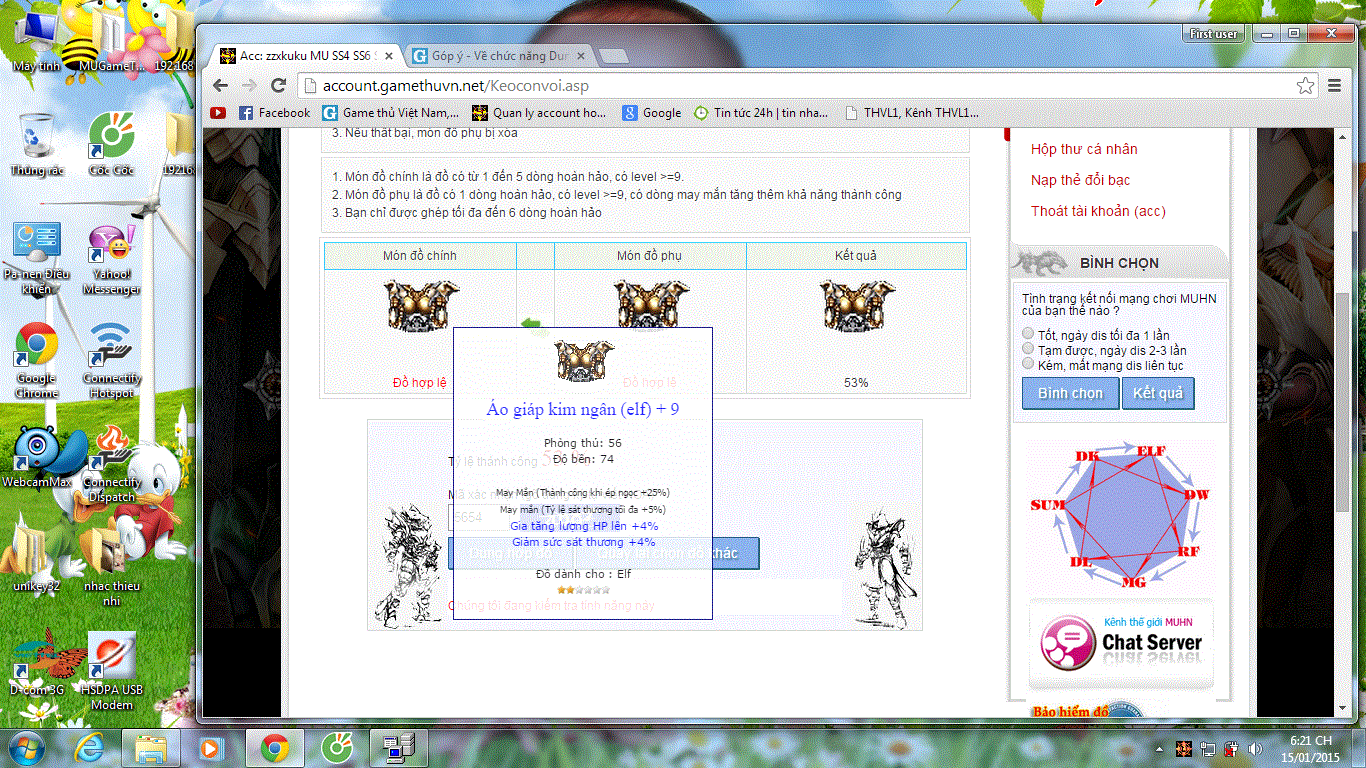Image resolution: width=1366 pixels, height=768 pixels.
Task: Open the Chat Server banner
Action: (1120, 643)
